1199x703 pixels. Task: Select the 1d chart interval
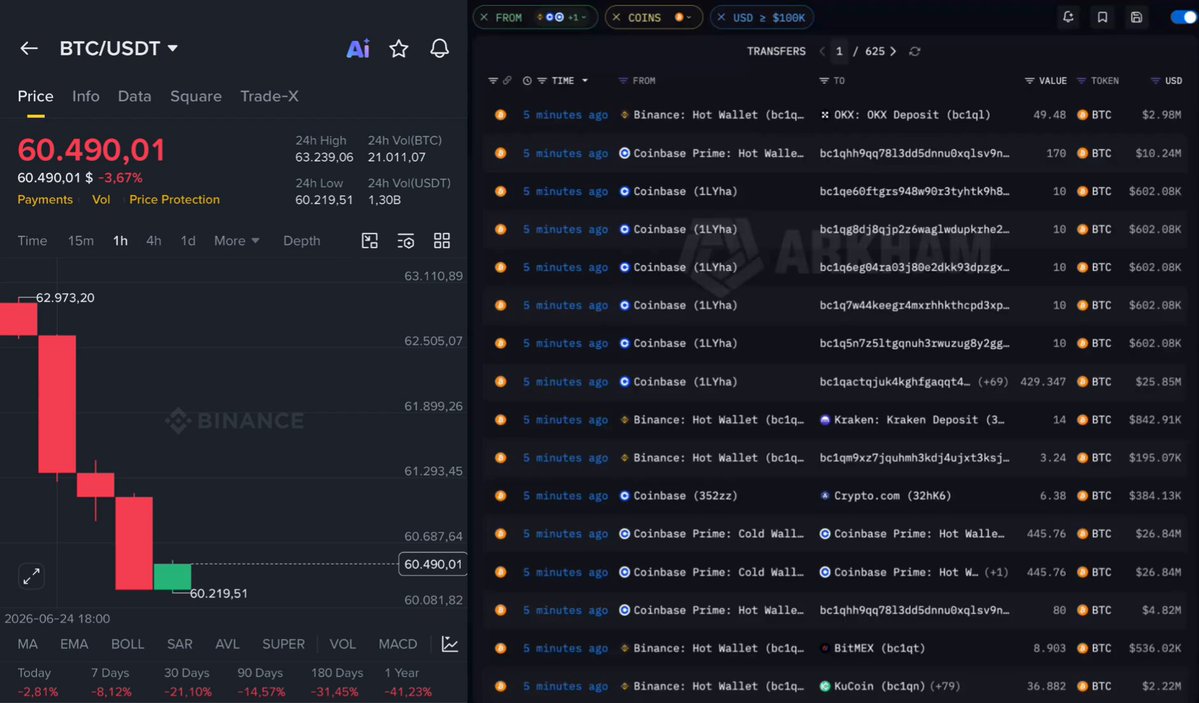(188, 241)
